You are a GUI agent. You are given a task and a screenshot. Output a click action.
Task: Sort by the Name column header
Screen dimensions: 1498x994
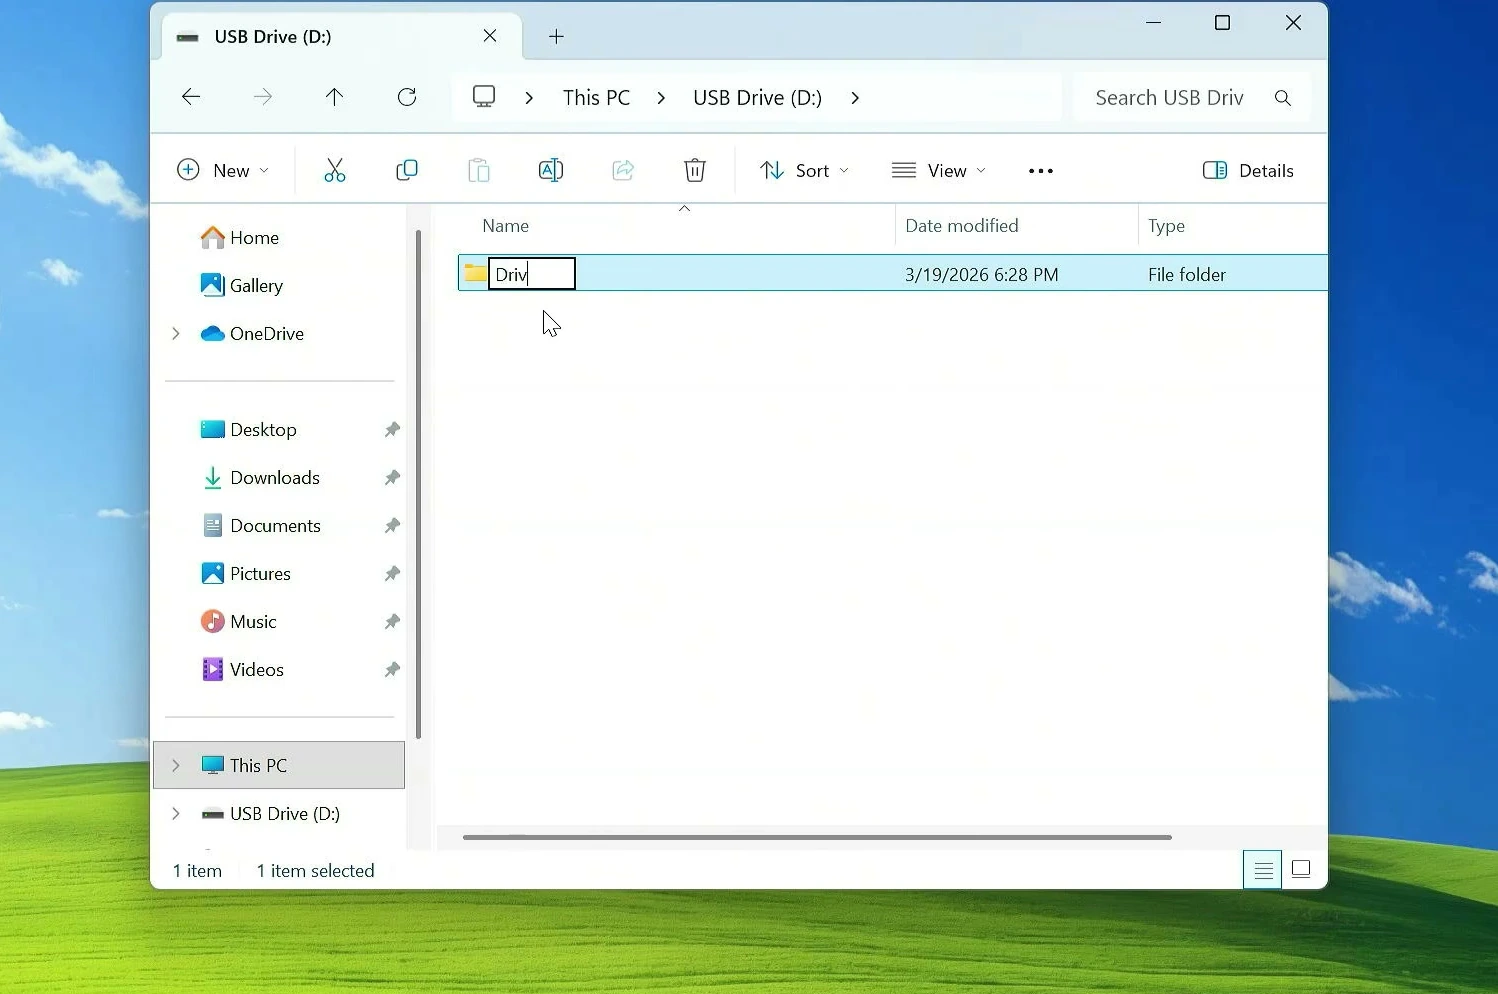(506, 226)
